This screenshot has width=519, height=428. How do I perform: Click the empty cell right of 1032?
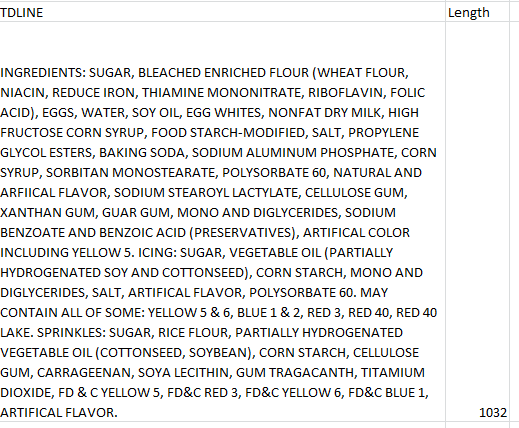(515, 222)
